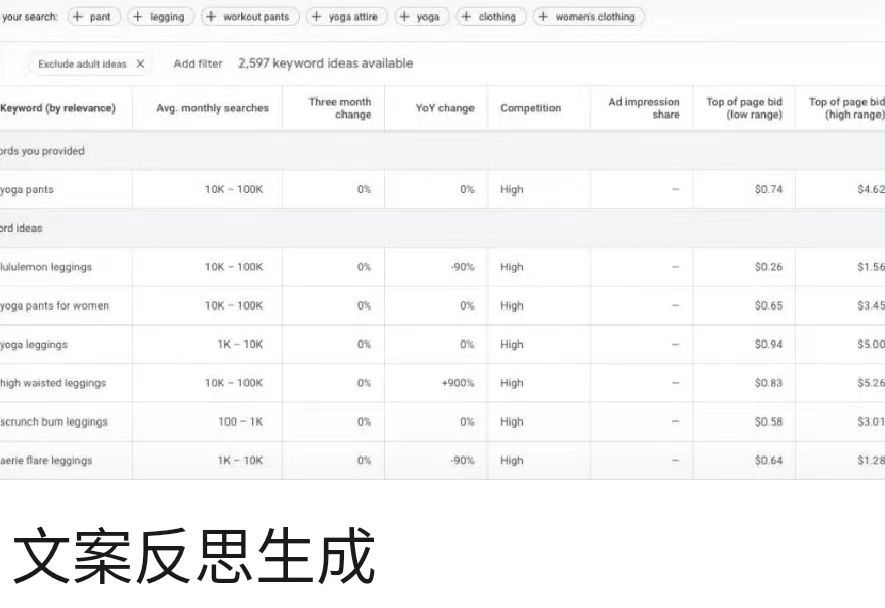The height and width of the screenshot is (608, 885).
Task: Sort table by Avg. monthly searches
Action: tap(208, 107)
